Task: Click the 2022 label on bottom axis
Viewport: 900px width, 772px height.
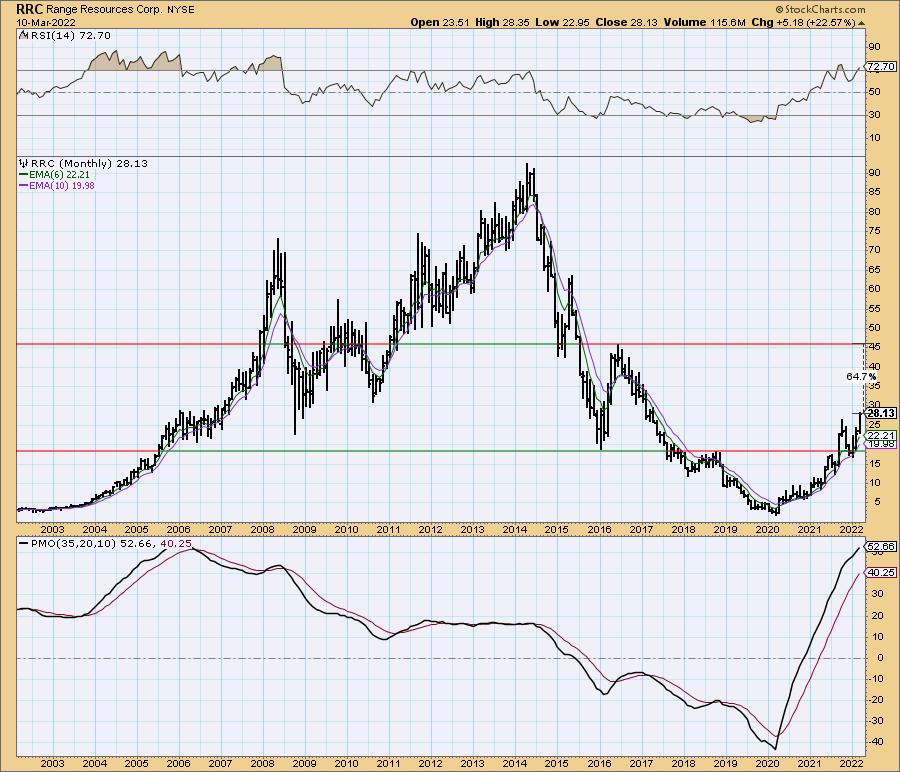Action: tap(851, 763)
